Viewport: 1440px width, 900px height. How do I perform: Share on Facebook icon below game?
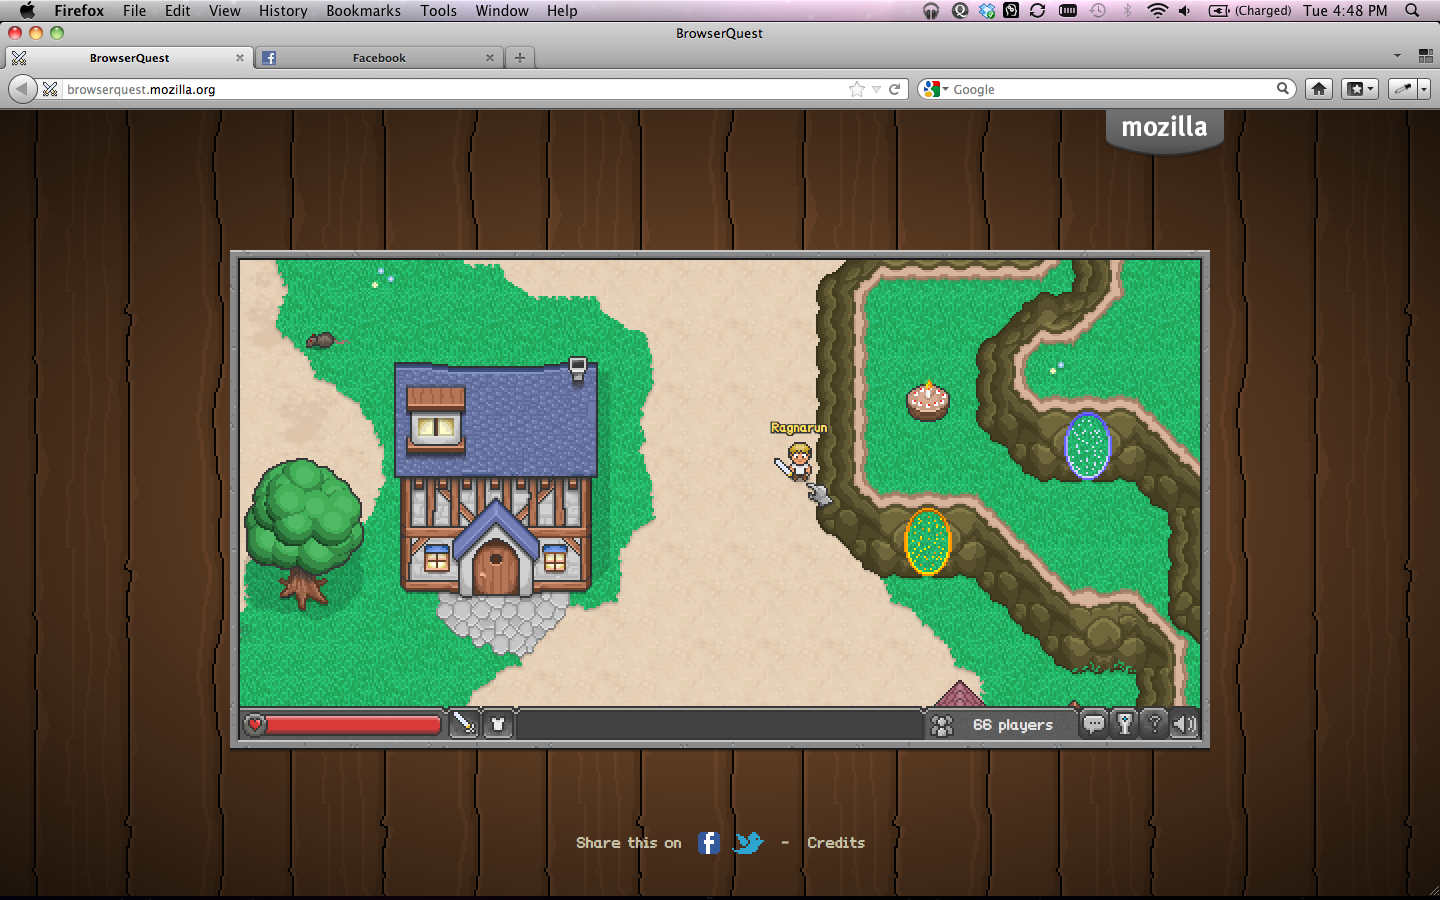pyautogui.click(x=708, y=843)
